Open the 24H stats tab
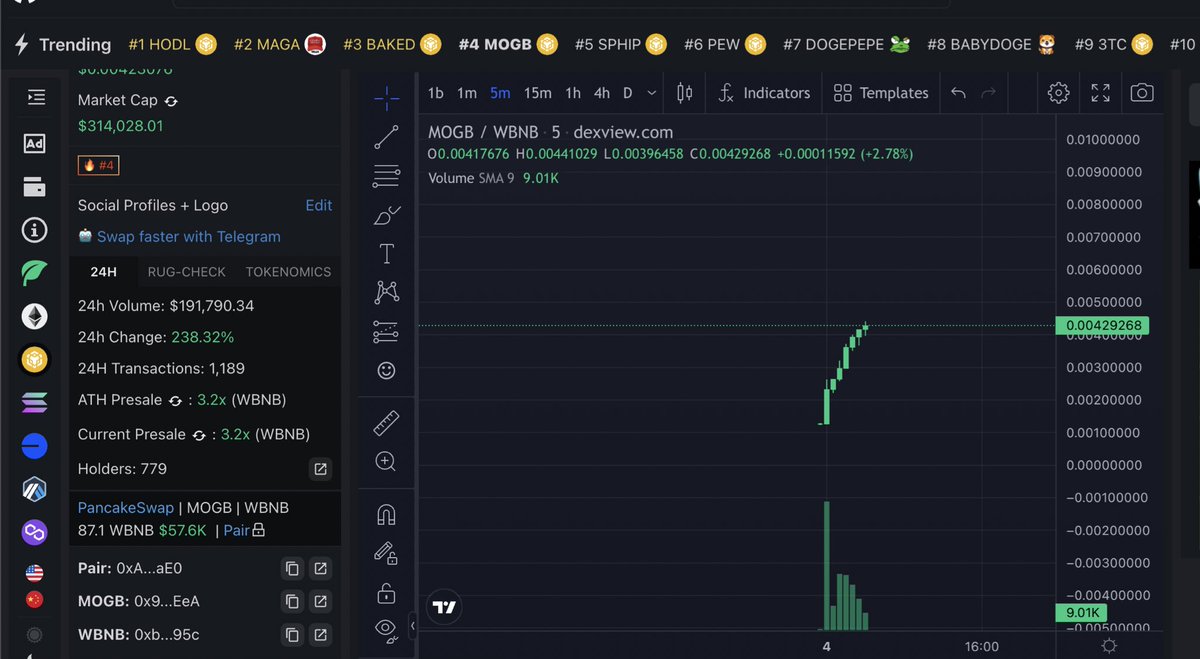 [x=104, y=272]
